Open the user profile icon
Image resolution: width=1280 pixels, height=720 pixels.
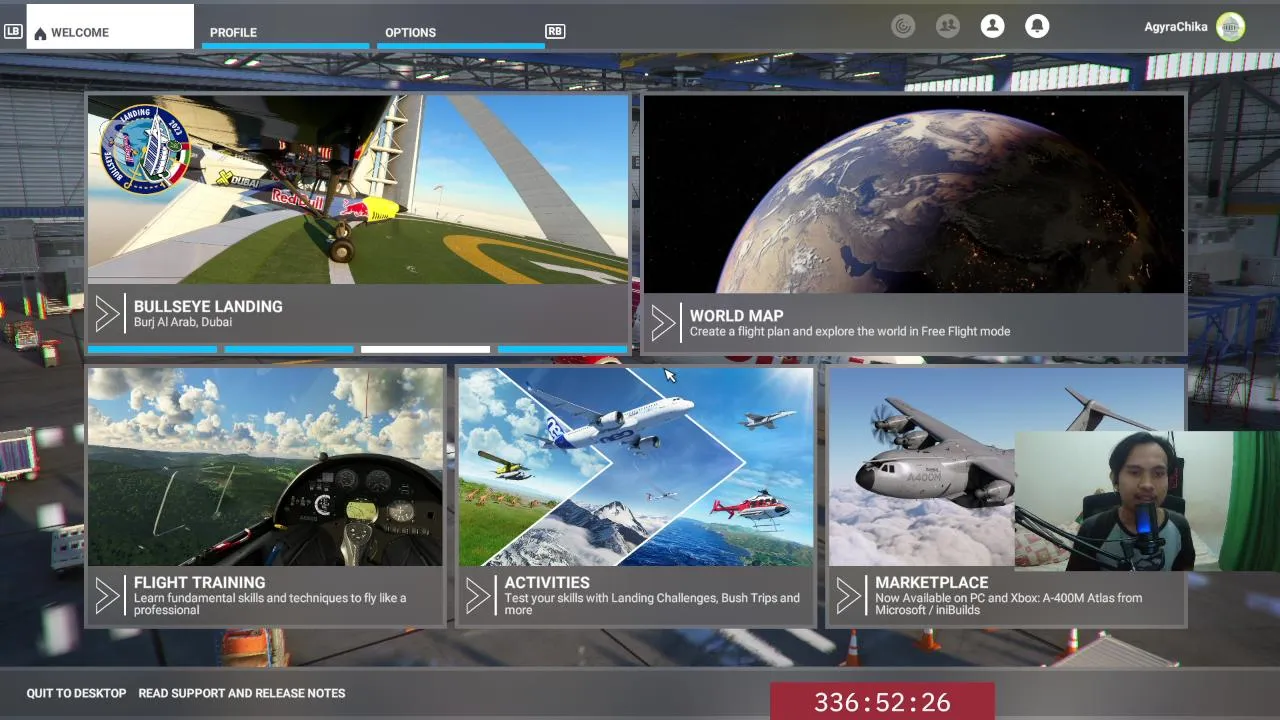[x=993, y=26]
